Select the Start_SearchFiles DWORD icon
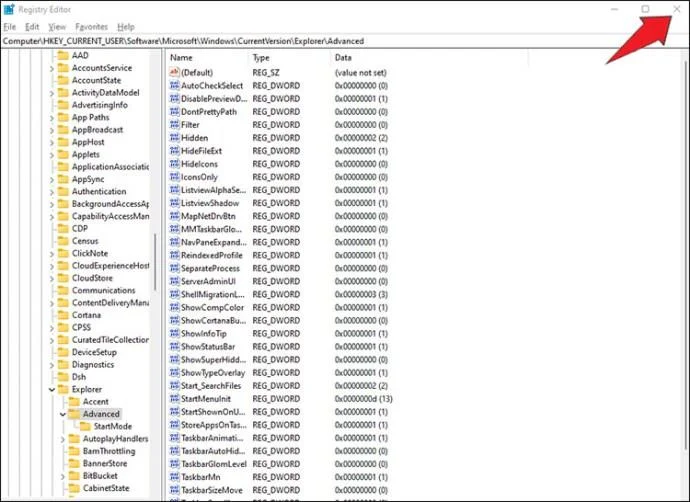Image resolution: width=690 pixels, height=502 pixels. [175, 385]
